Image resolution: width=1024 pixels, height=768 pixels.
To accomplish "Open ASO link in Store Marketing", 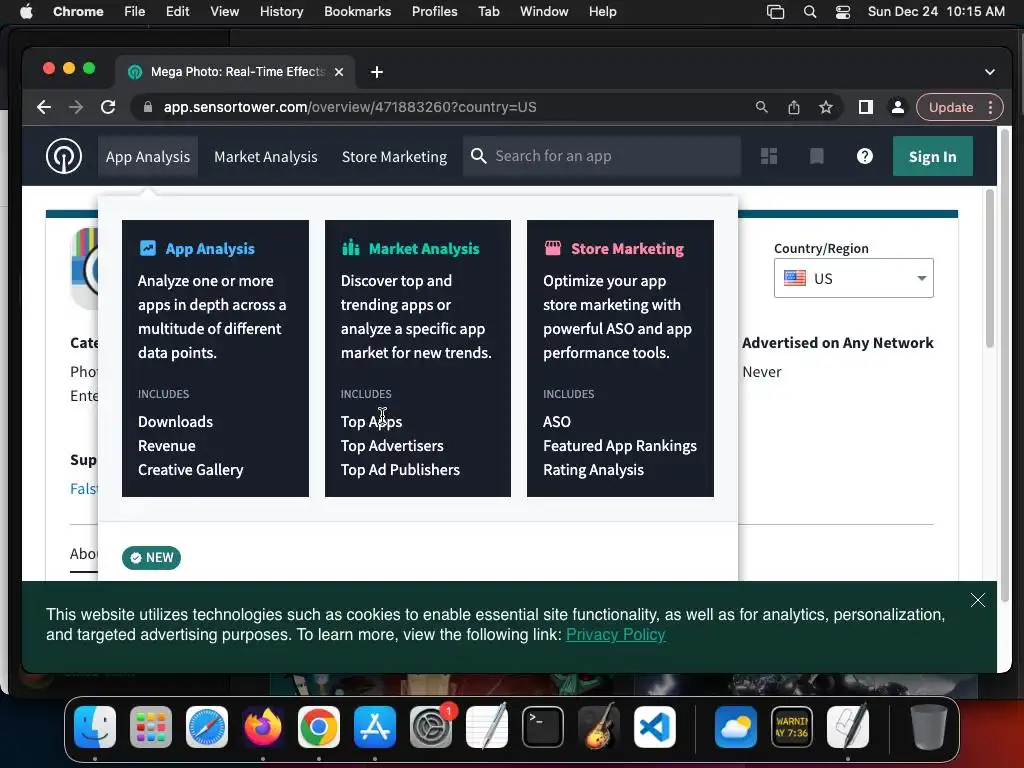I will tap(556, 422).
